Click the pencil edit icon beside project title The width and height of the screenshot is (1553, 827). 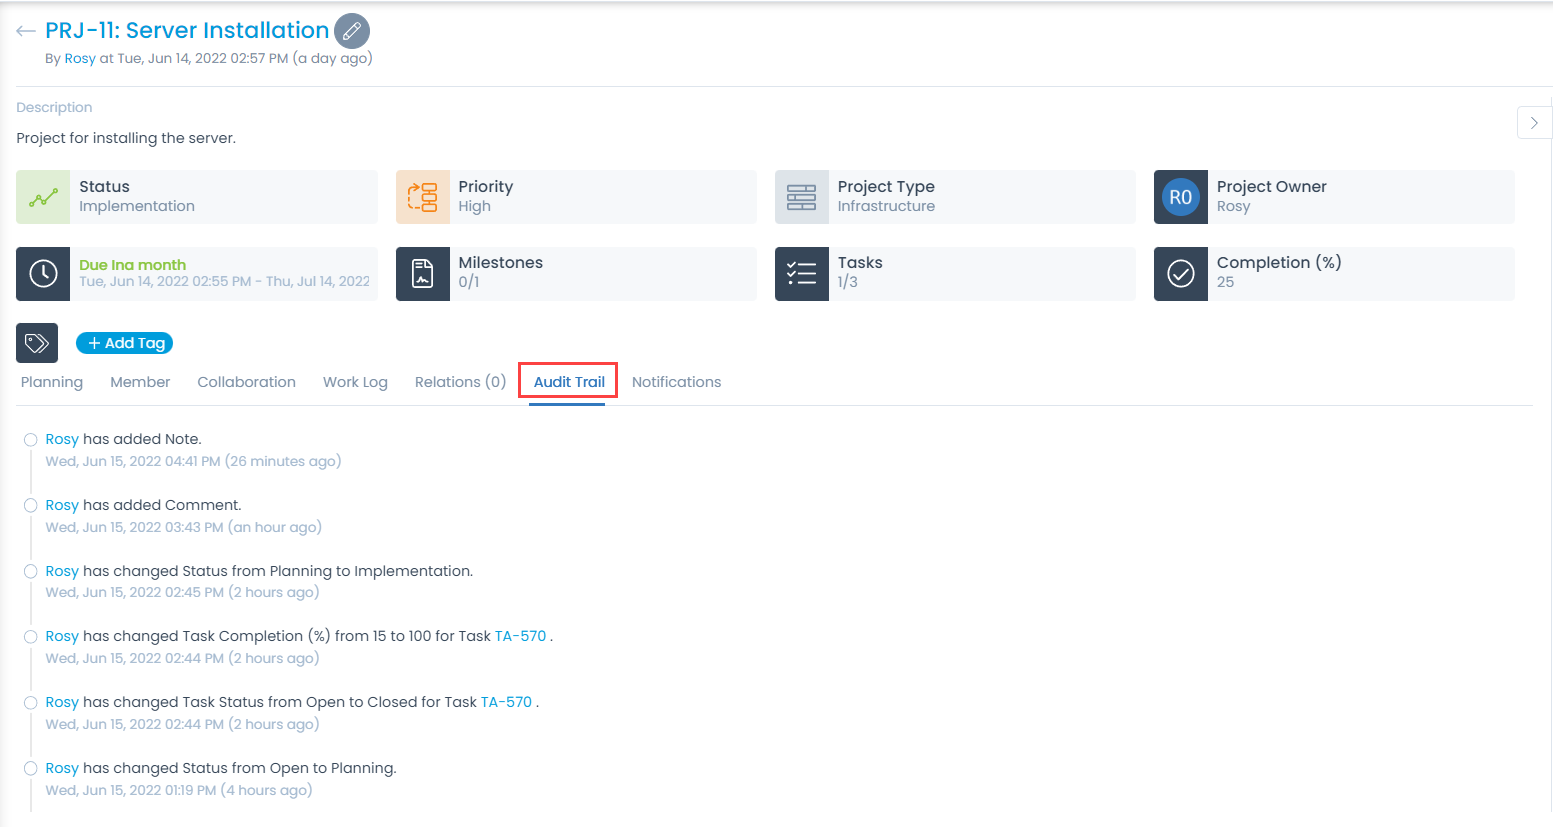tap(351, 31)
